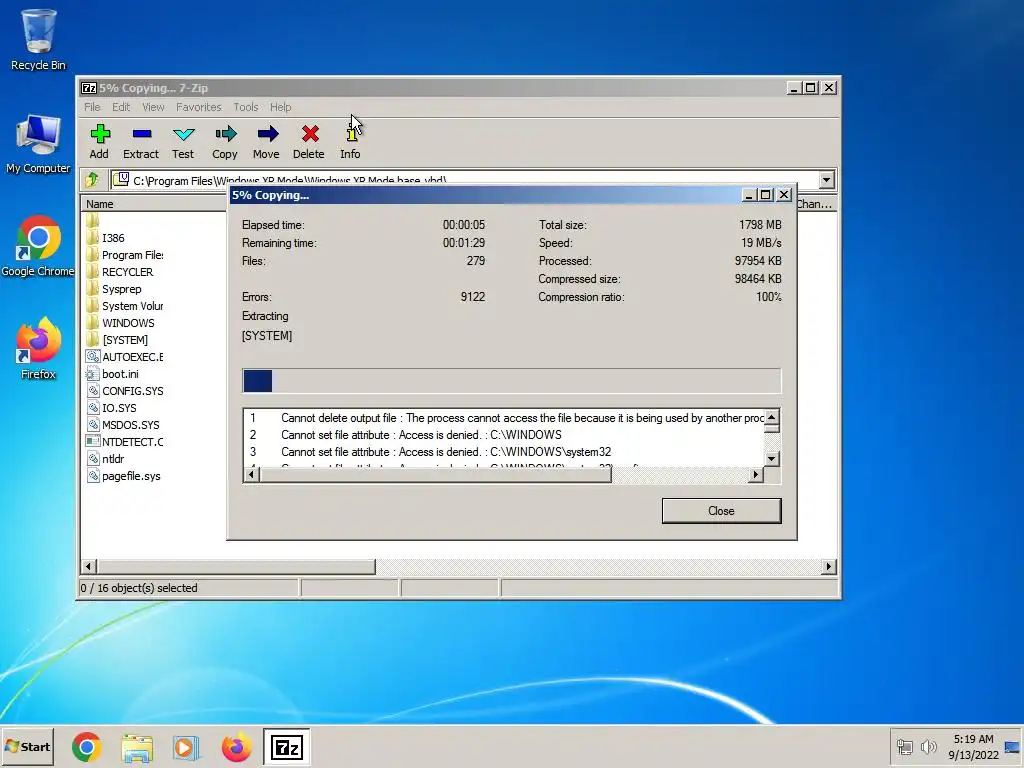Select the WINDOWS folder
Viewport: 1024px width, 768px height.
point(128,323)
